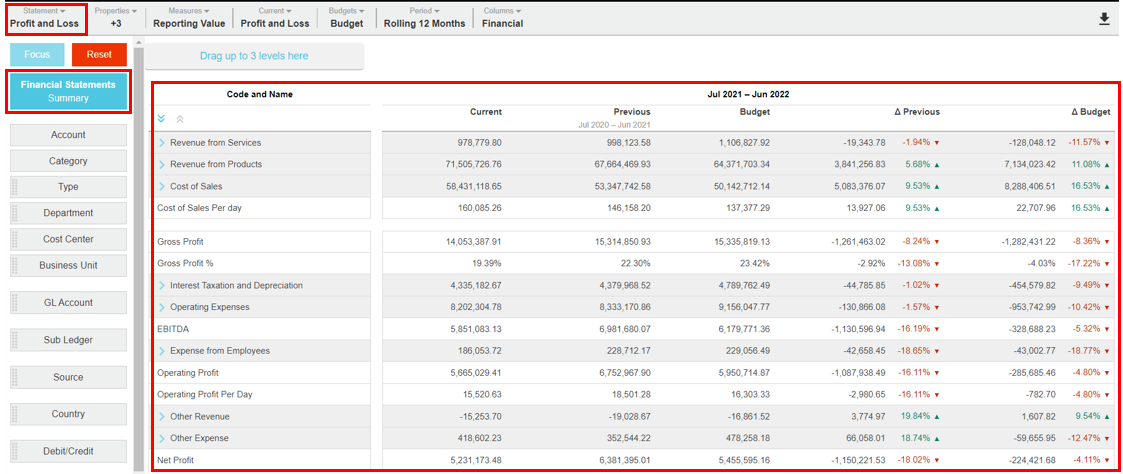Expand the Operating Expenses row
The height and width of the screenshot is (474, 1123).
[162, 306]
